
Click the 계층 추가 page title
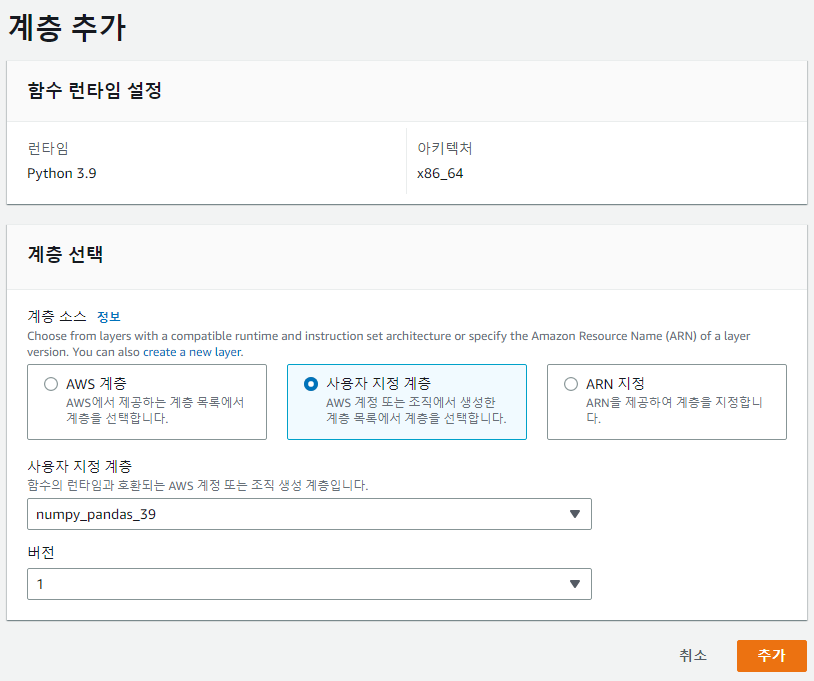[67, 27]
